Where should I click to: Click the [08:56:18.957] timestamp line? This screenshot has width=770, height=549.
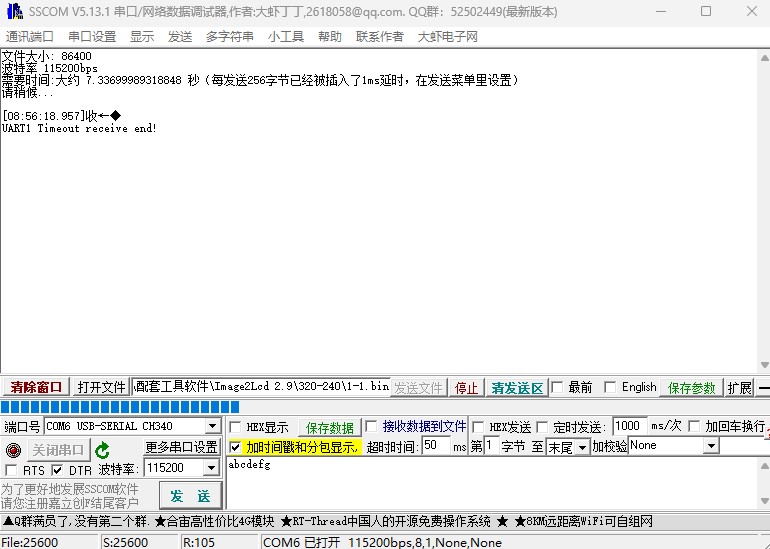[61, 116]
